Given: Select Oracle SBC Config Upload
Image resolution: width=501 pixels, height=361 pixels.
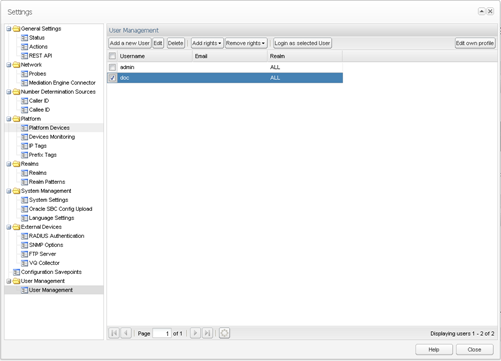Looking at the screenshot, I should [x=60, y=209].
